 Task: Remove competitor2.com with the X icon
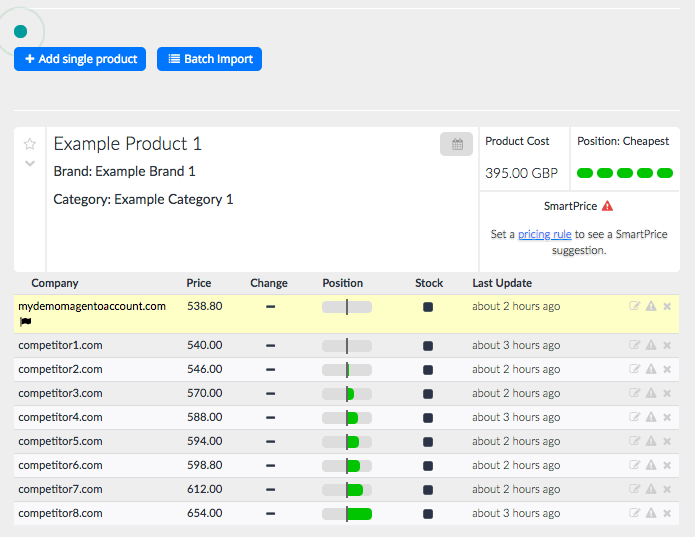point(667,370)
